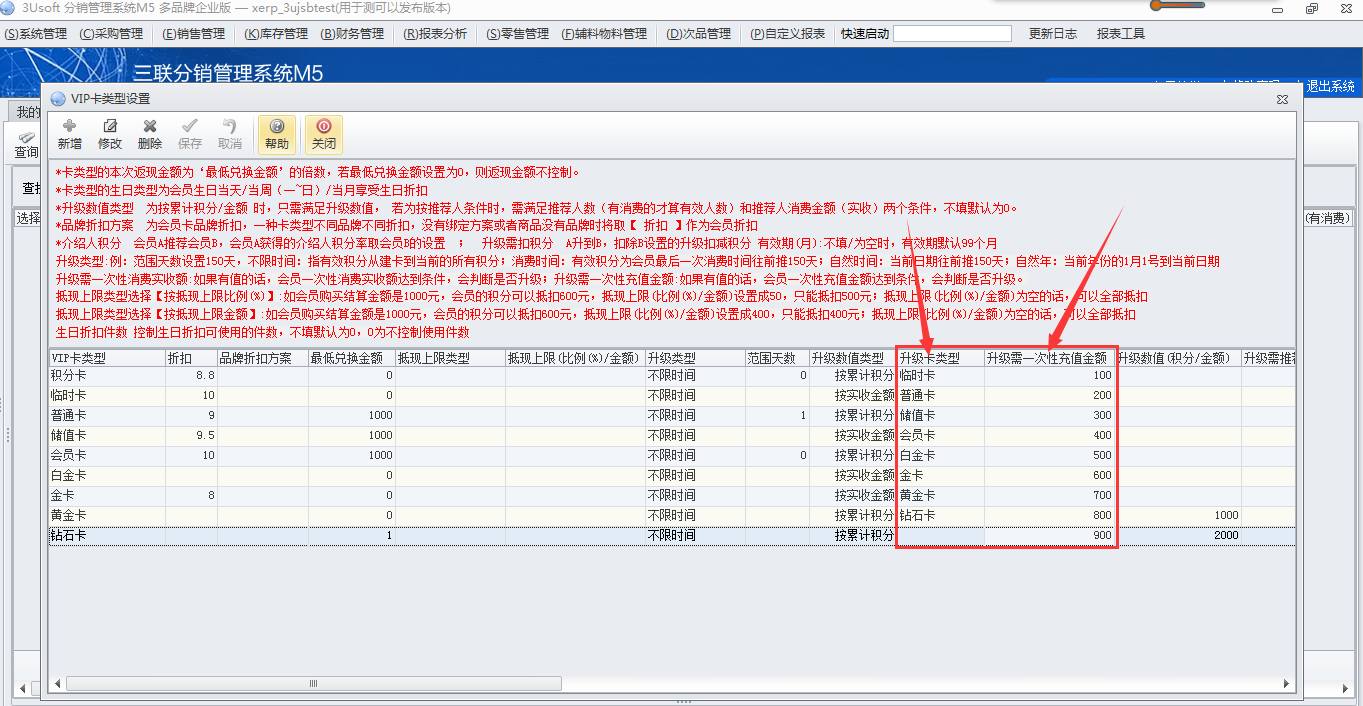Click the 折扣 column header
The height and width of the screenshot is (706, 1363).
click(191, 358)
